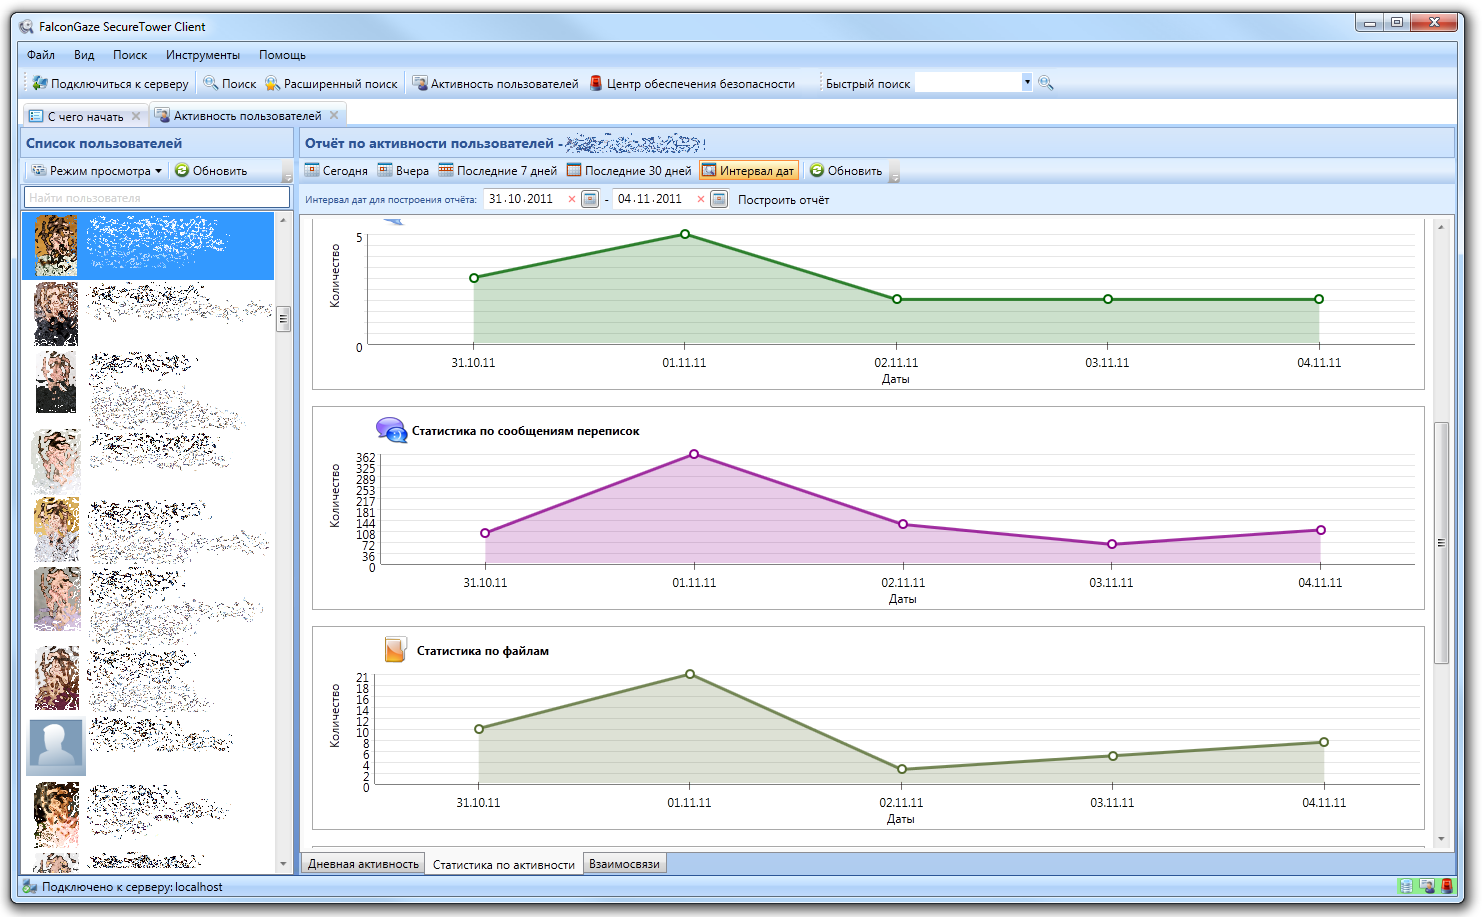Select the Сегодня report period
The width and height of the screenshot is (1482, 917).
click(x=336, y=171)
